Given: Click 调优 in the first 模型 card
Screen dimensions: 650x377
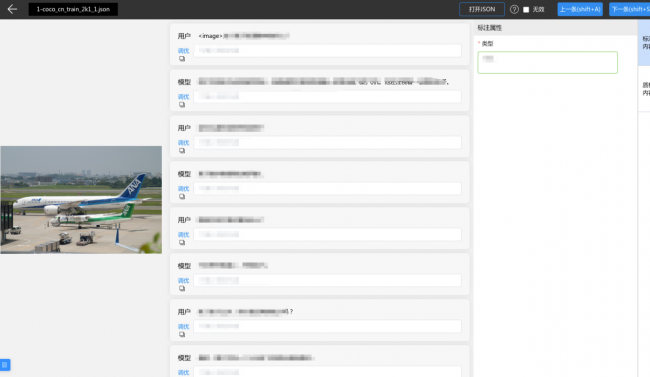Looking at the screenshot, I should tap(183, 97).
